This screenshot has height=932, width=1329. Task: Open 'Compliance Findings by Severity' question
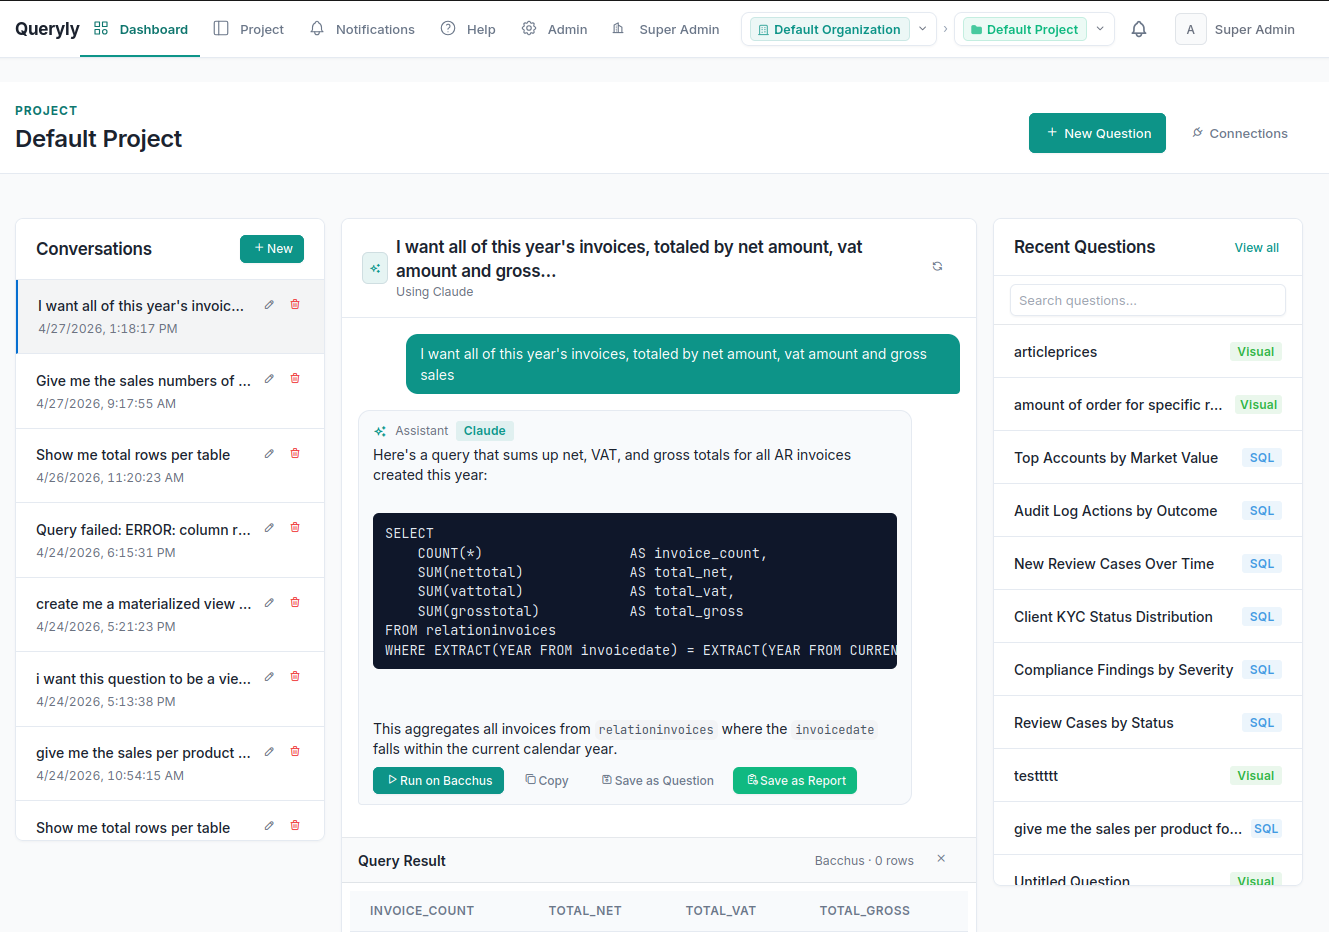1148,670
